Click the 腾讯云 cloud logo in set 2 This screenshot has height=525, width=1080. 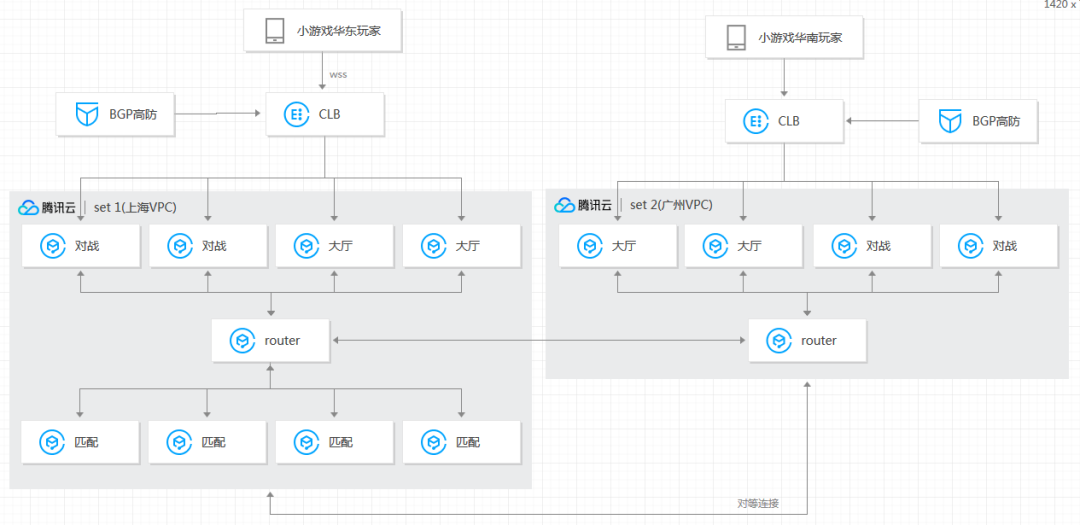[x=564, y=205]
